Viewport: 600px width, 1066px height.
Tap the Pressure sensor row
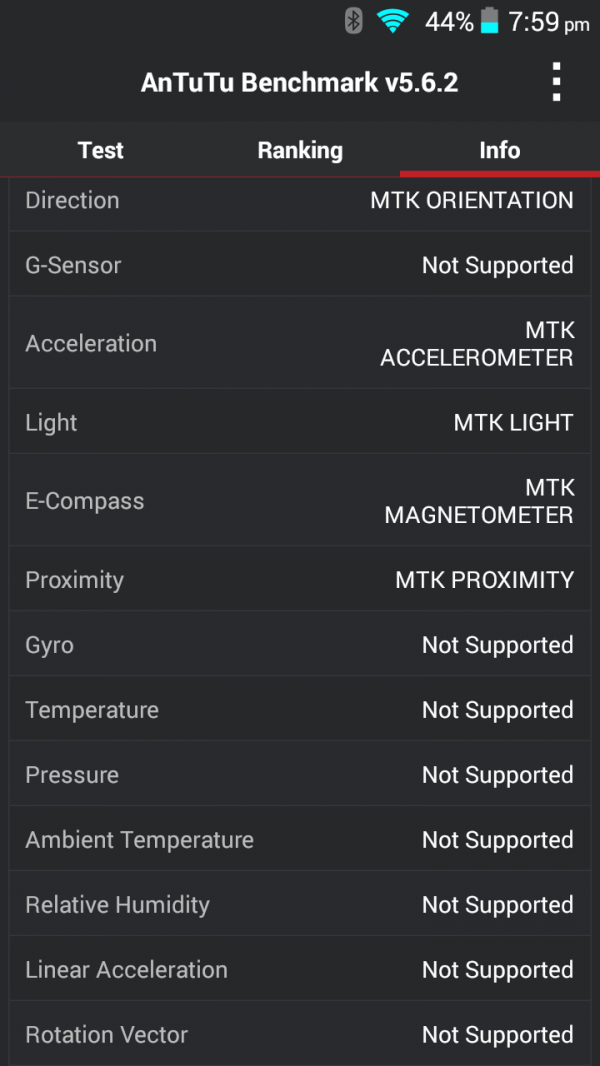pos(300,775)
